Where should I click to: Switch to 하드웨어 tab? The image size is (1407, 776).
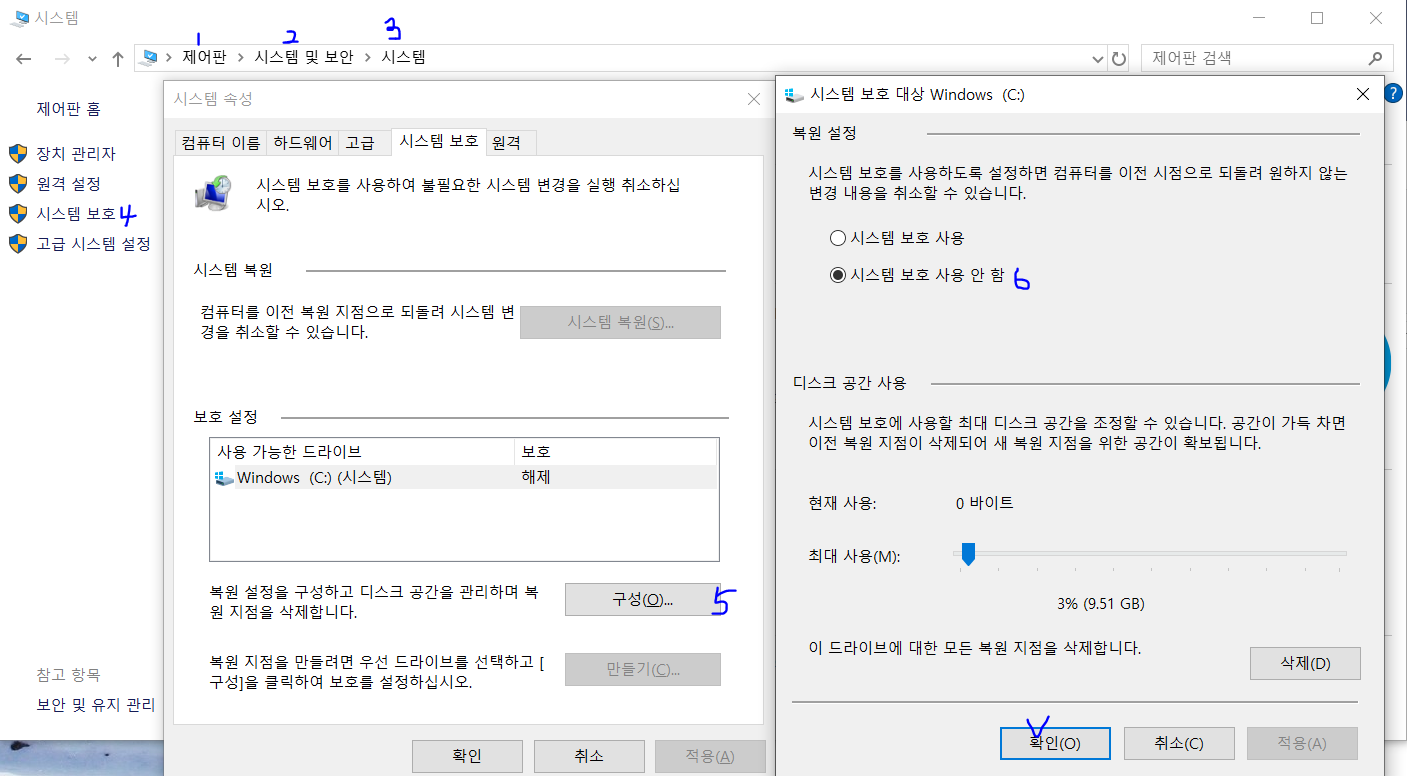click(303, 143)
